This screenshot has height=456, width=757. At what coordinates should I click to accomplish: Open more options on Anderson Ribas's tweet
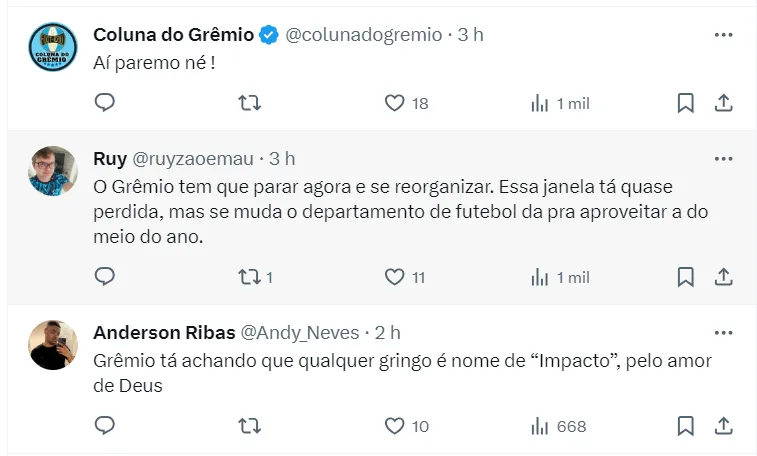coord(724,332)
